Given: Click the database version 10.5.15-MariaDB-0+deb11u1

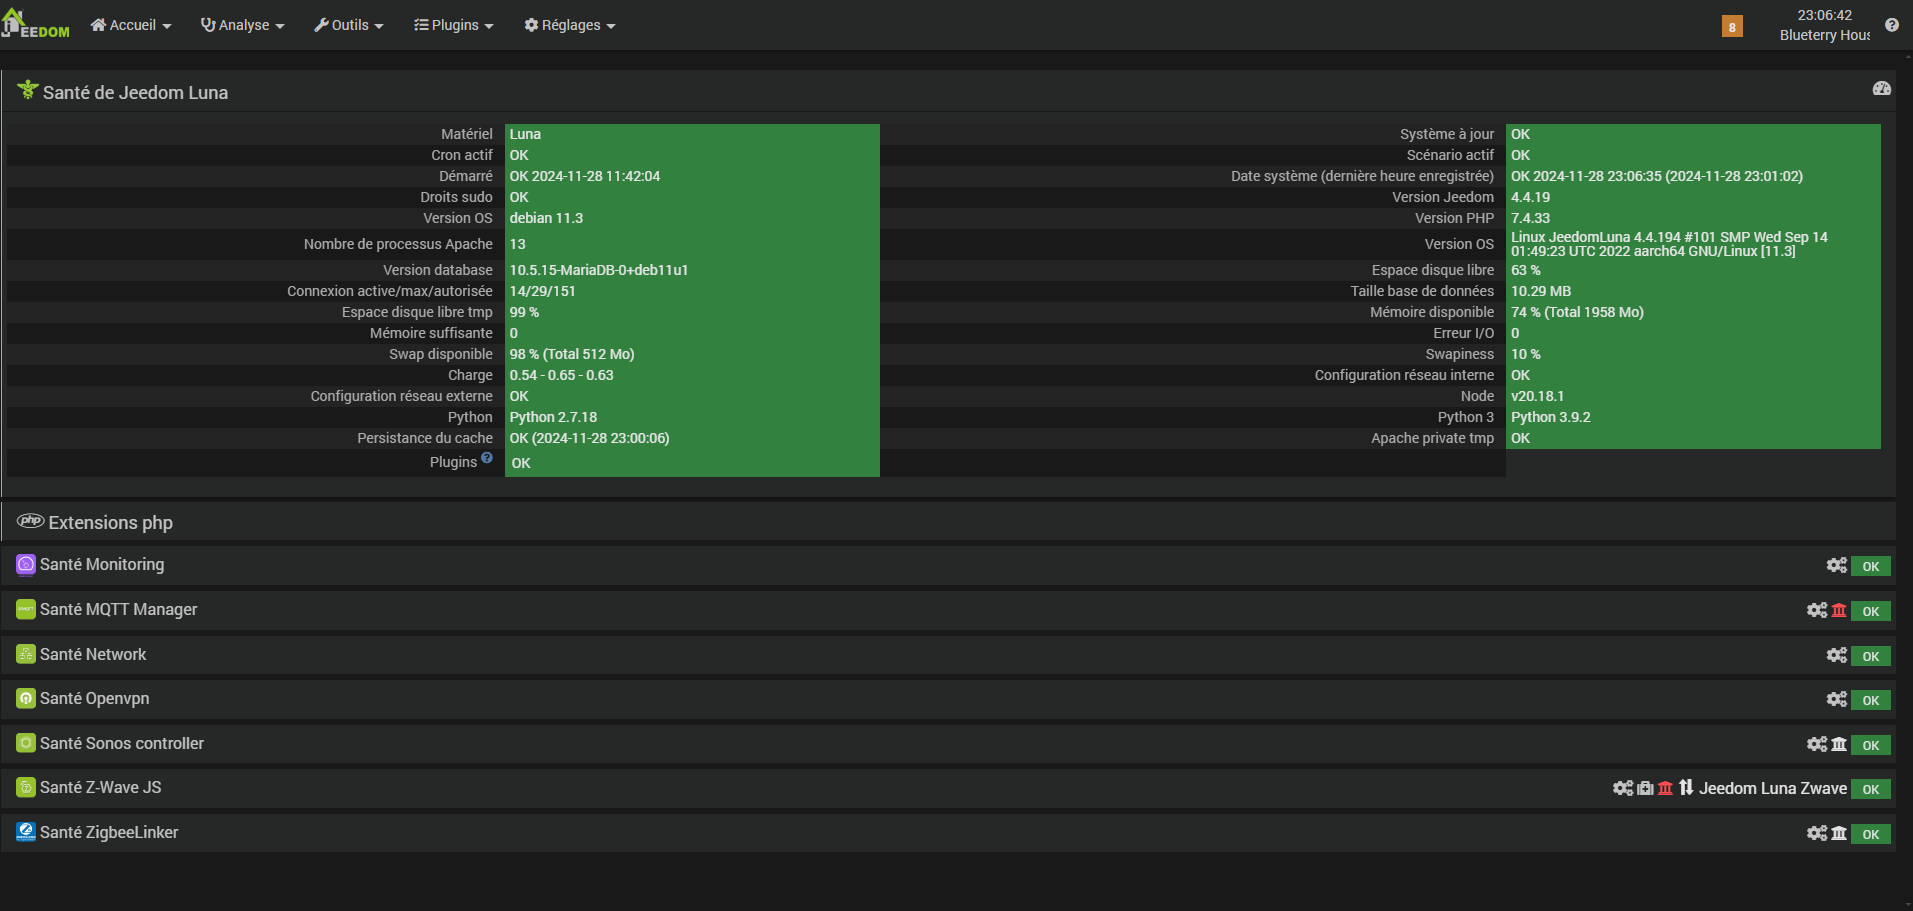Looking at the screenshot, I should [599, 270].
